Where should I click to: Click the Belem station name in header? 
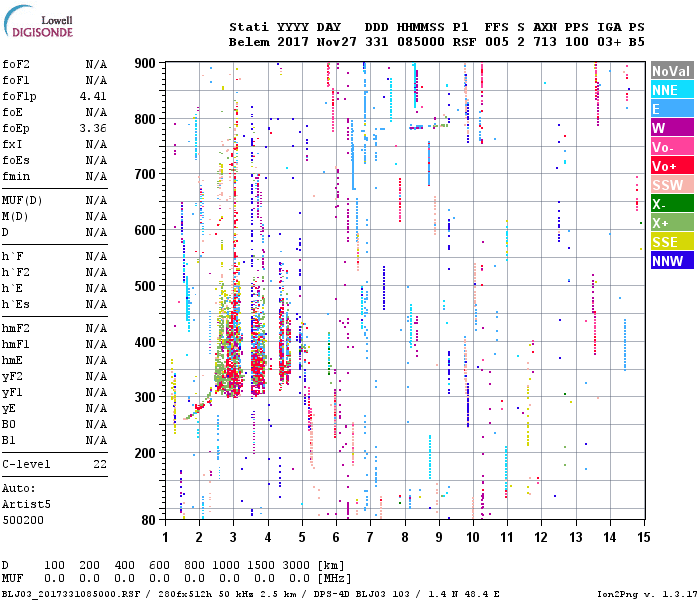249,42
